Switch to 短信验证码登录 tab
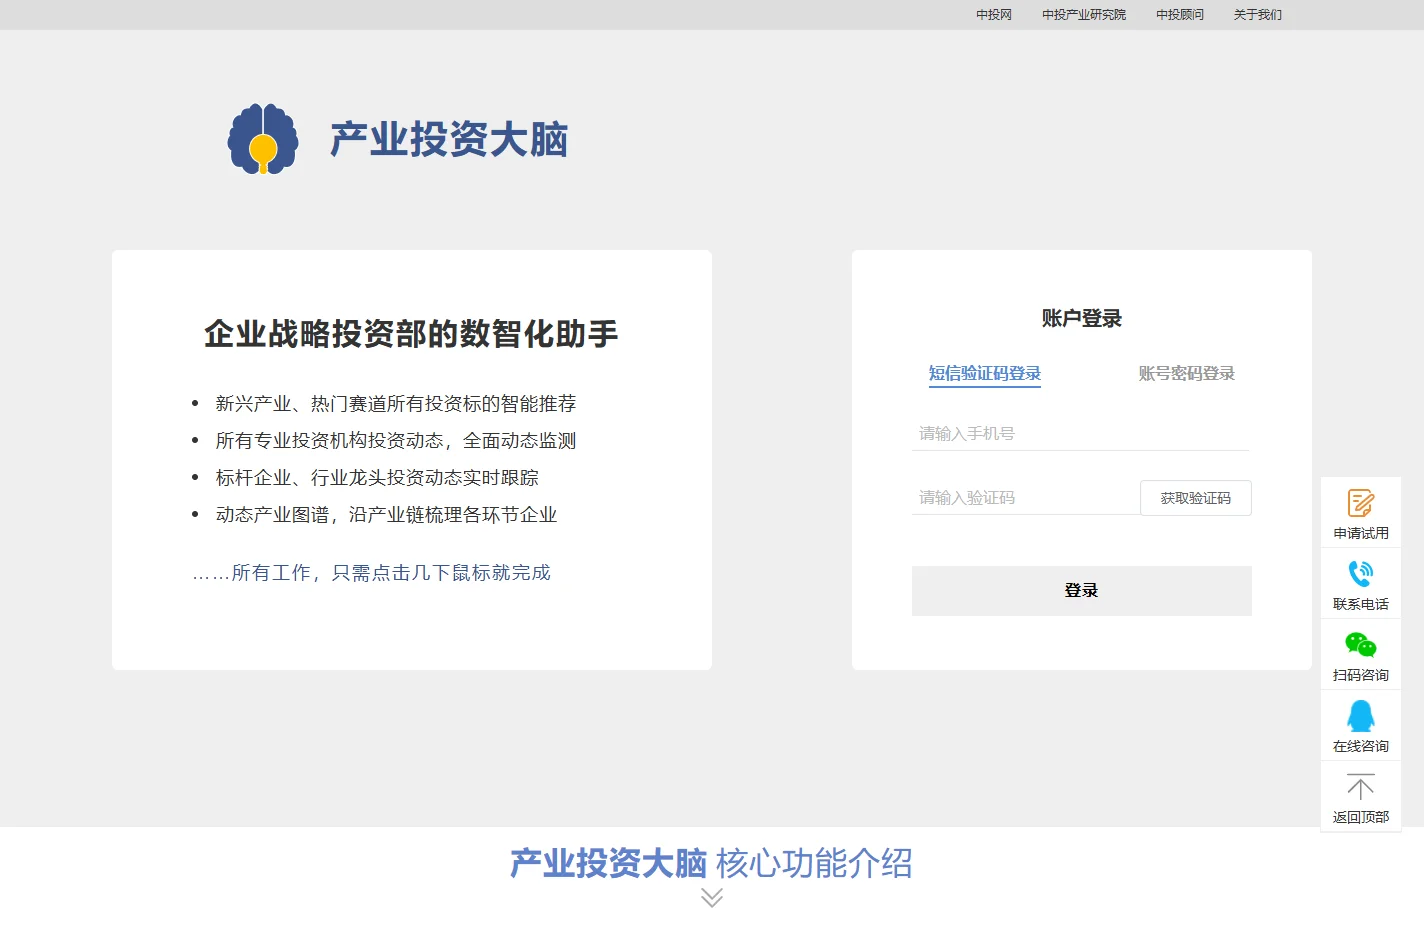 985,373
